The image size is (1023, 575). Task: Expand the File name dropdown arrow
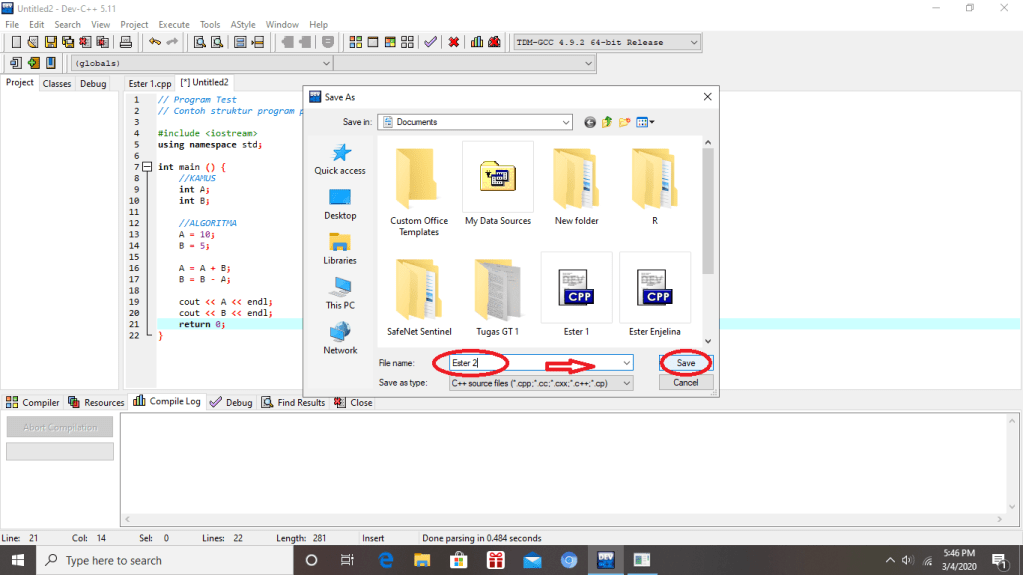tap(627, 363)
